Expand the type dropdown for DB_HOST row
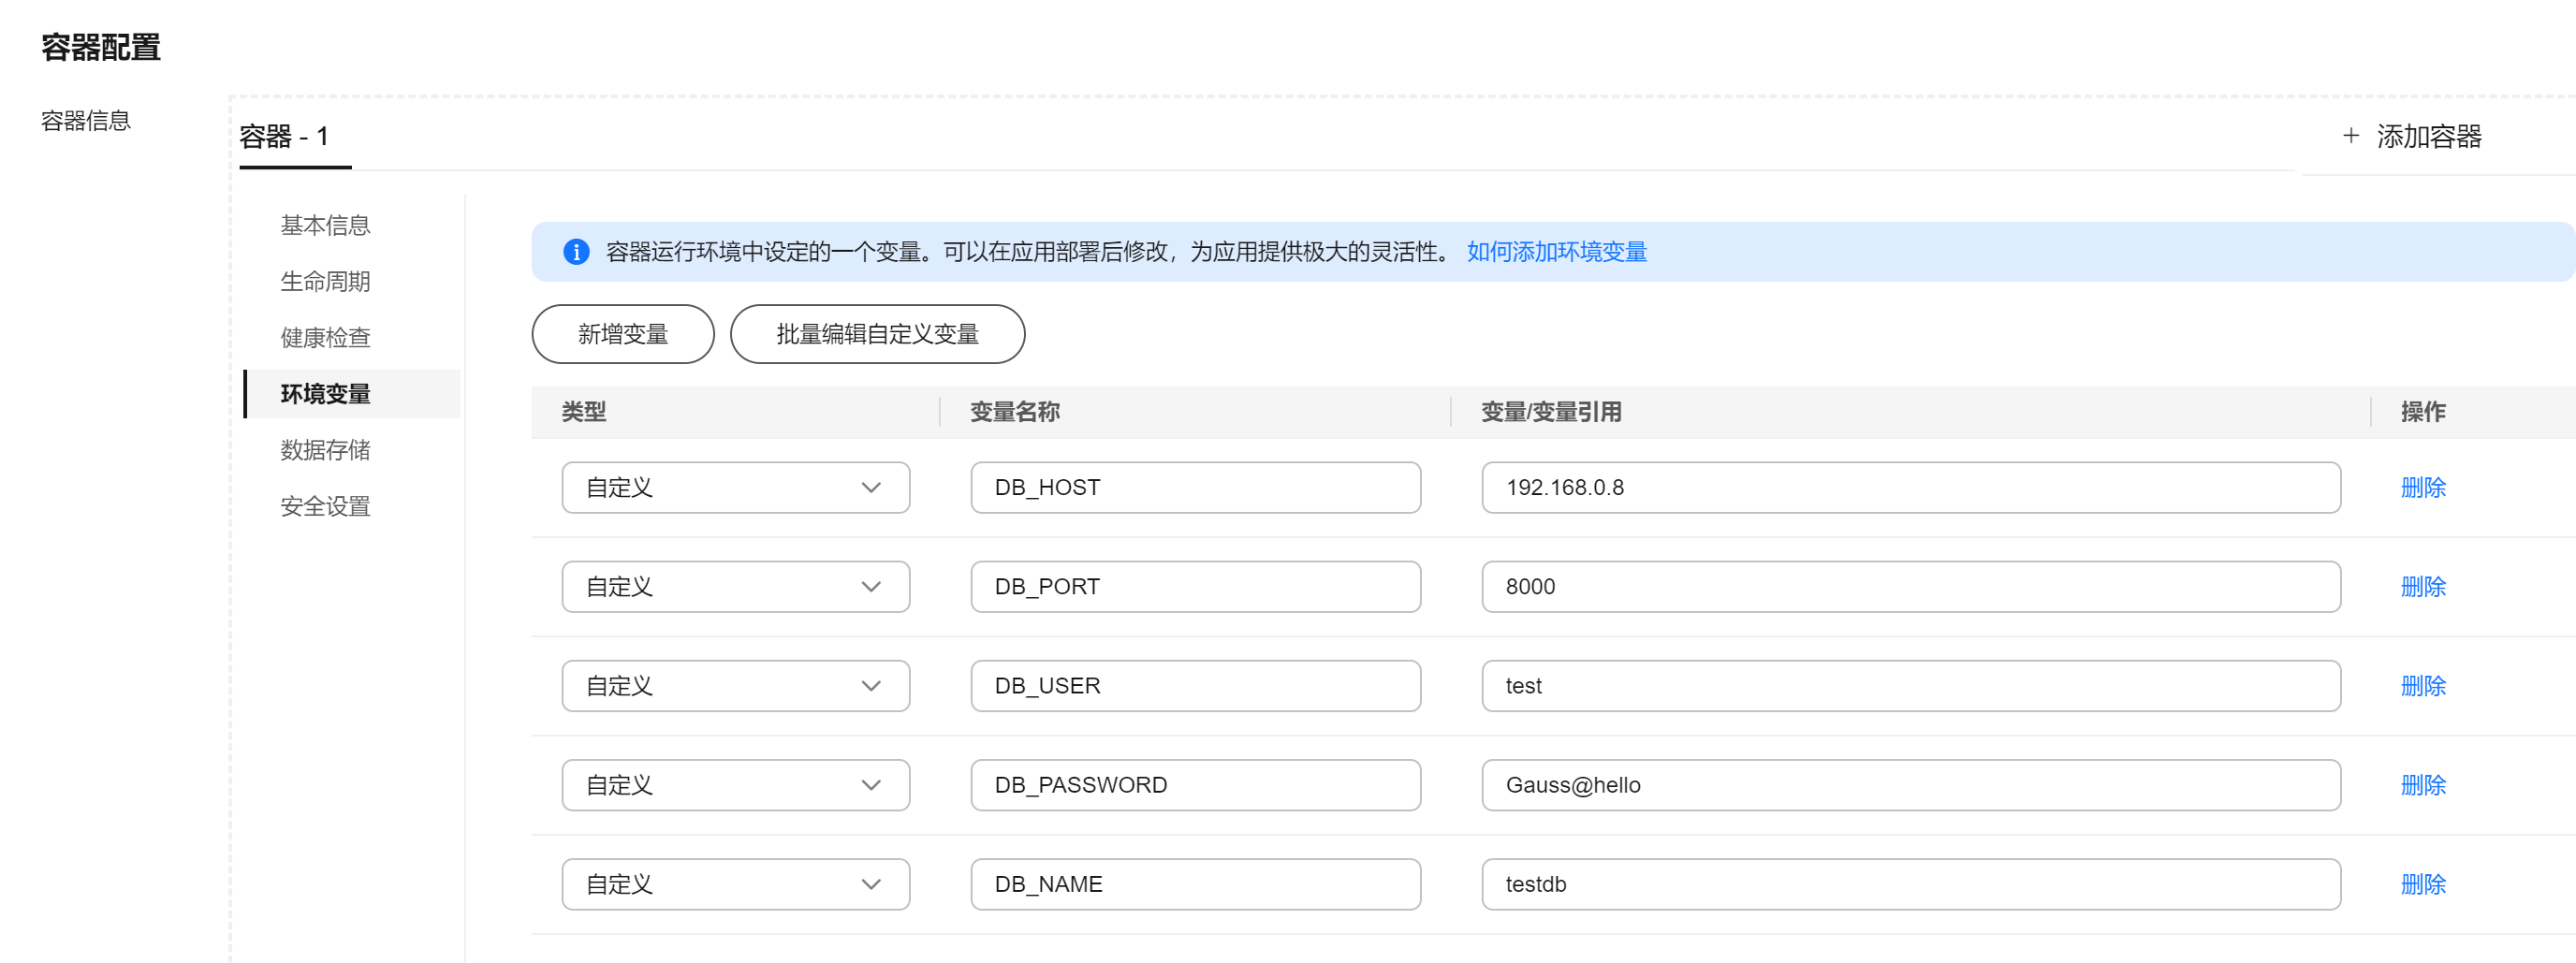The height and width of the screenshot is (963, 2576). 735,488
